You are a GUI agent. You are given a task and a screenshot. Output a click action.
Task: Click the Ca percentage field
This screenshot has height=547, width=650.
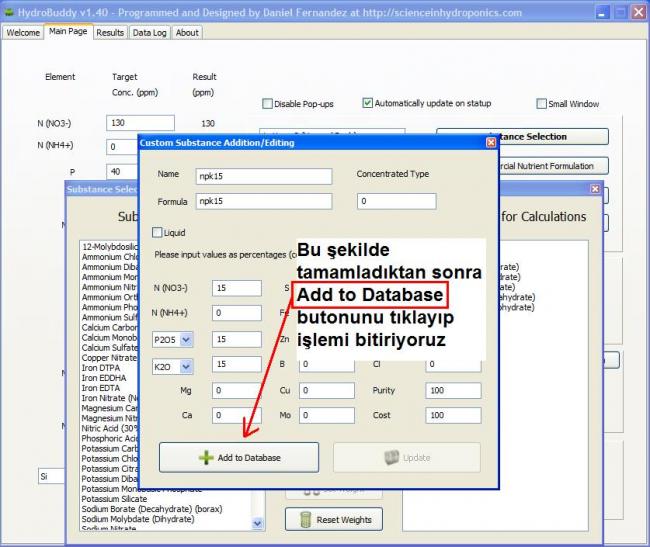pyautogui.click(x=237, y=415)
